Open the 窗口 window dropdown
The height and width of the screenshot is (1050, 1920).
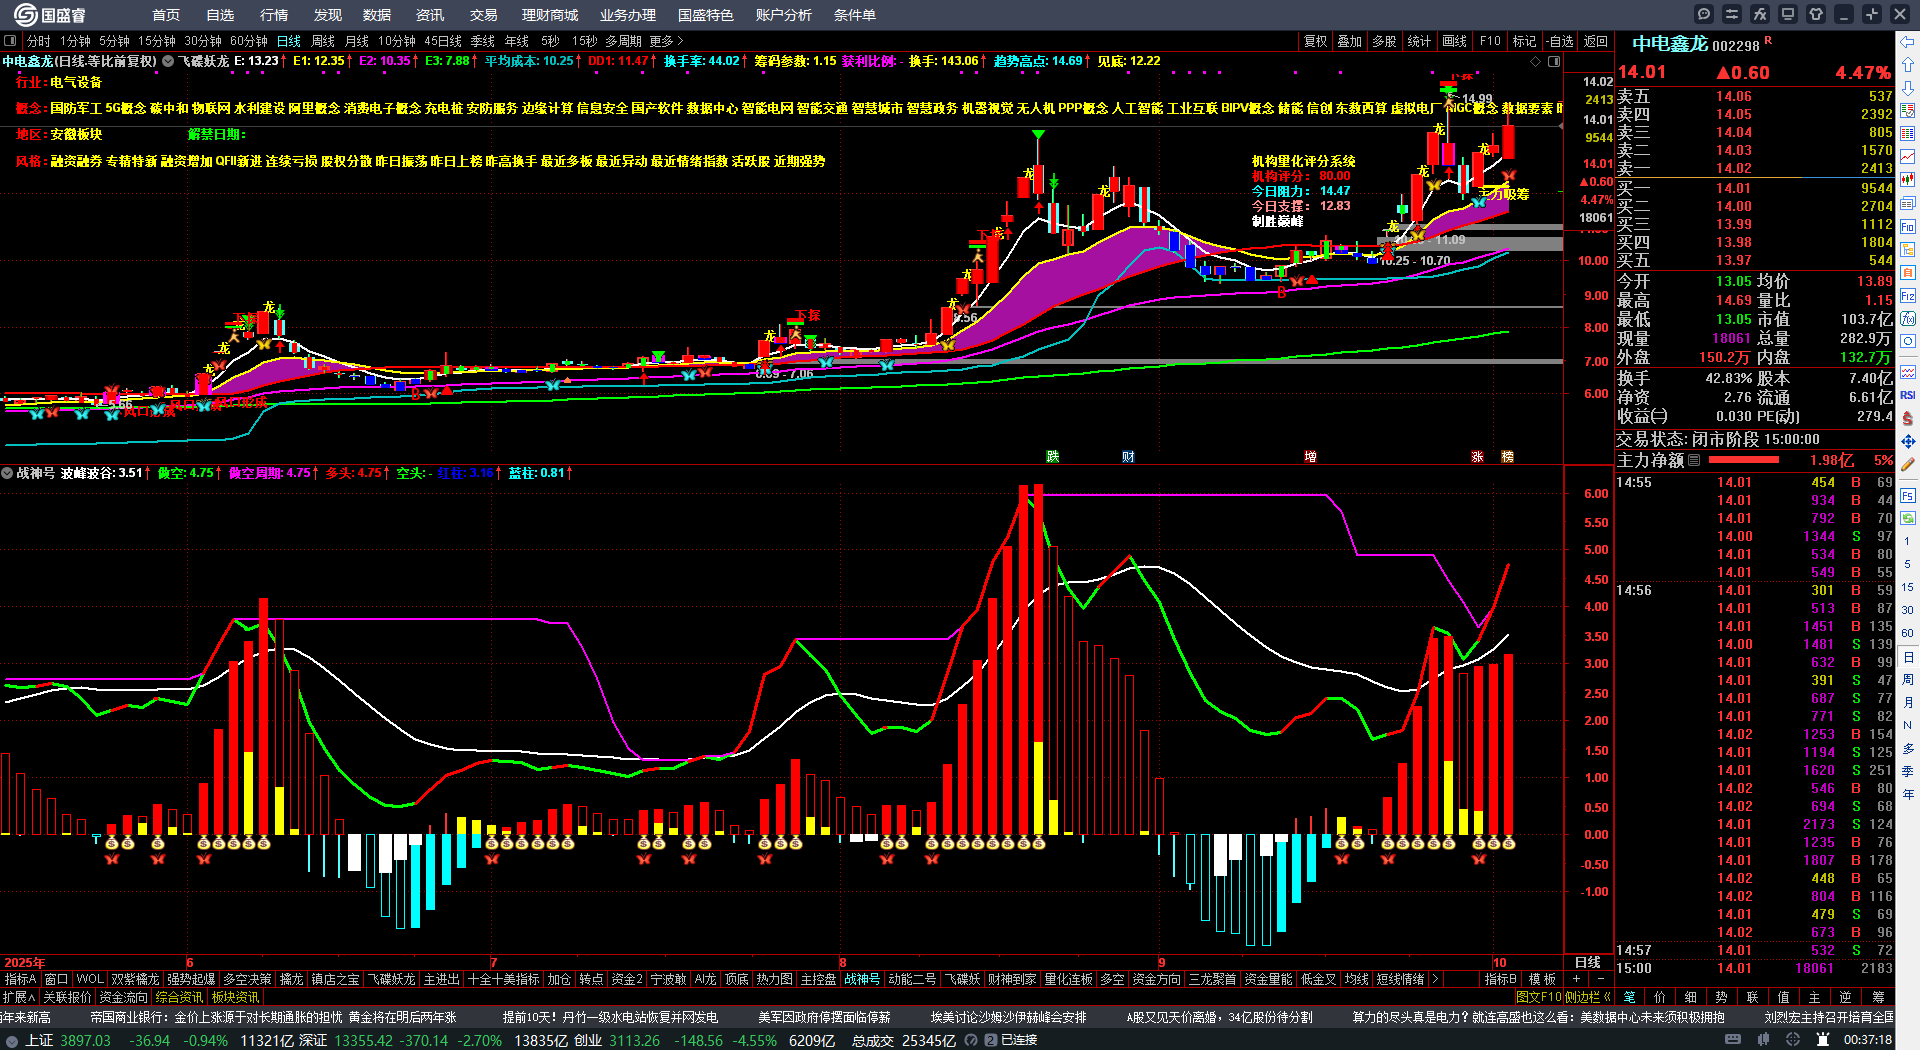tap(57, 979)
